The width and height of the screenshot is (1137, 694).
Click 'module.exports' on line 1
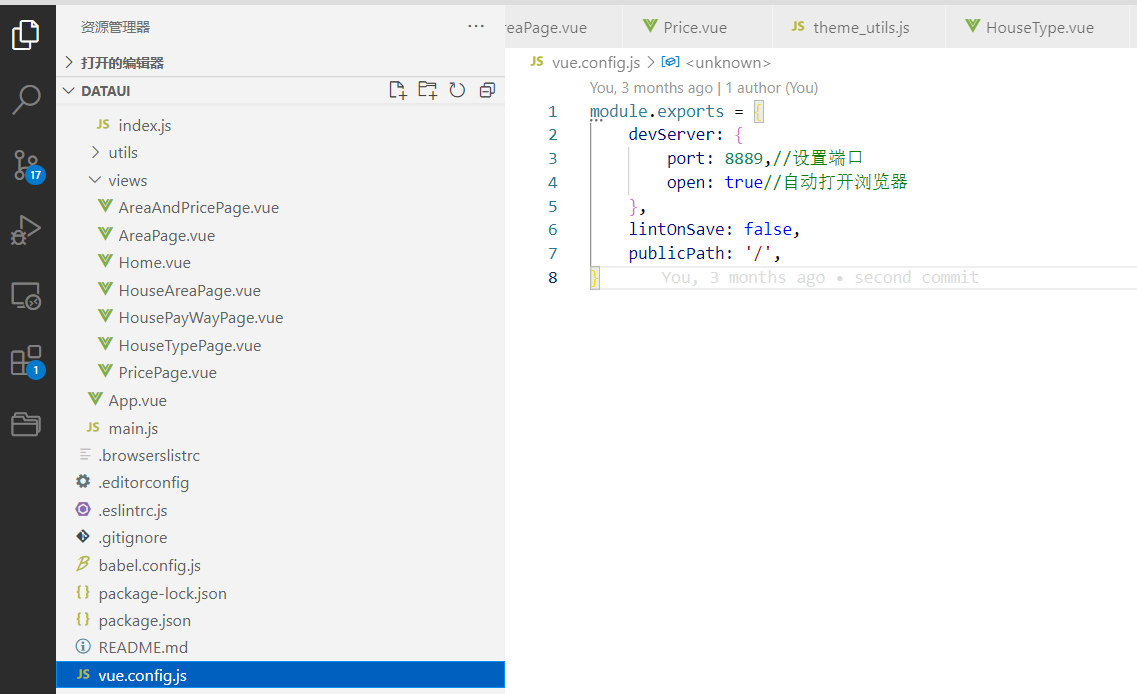pos(657,112)
